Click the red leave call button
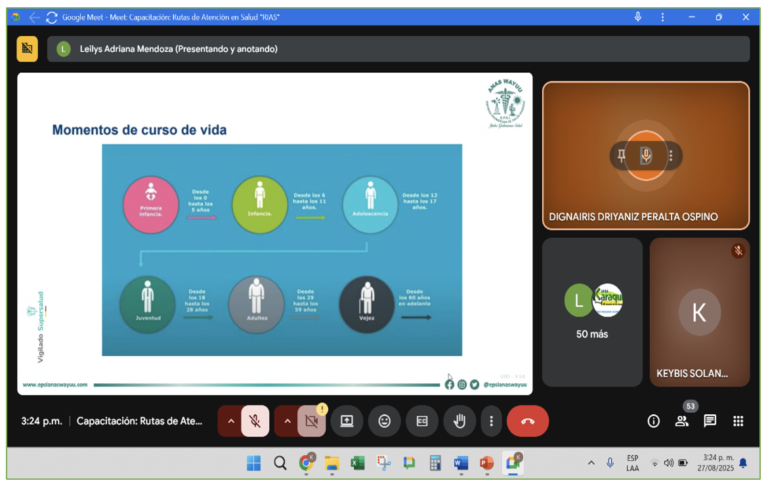768x487 pixels. click(x=528, y=421)
